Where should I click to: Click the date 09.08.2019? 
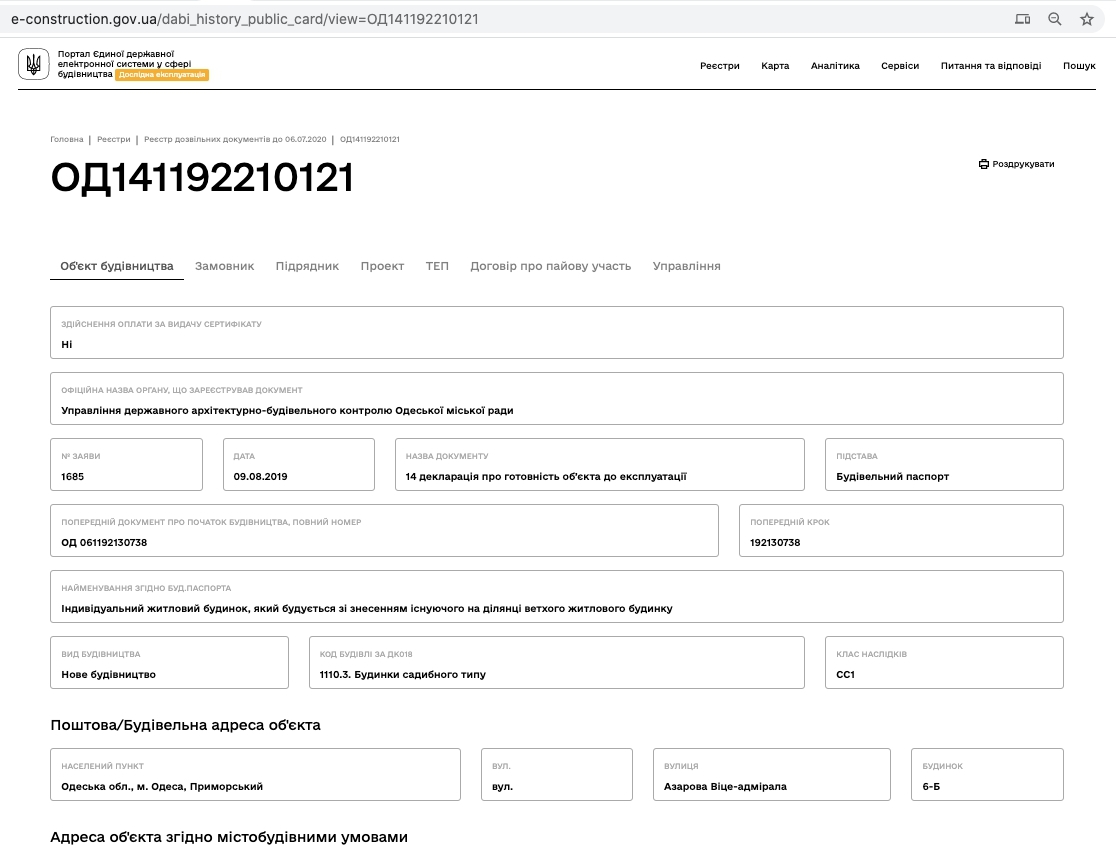pyautogui.click(x=260, y=477)
